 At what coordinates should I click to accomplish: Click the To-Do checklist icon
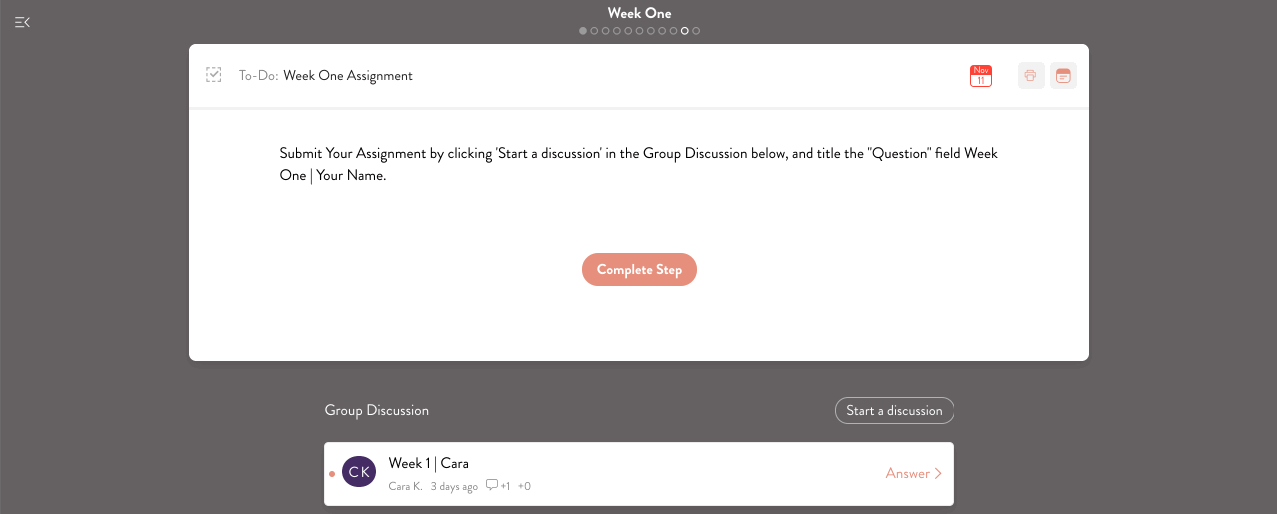(x=213, y=75)
